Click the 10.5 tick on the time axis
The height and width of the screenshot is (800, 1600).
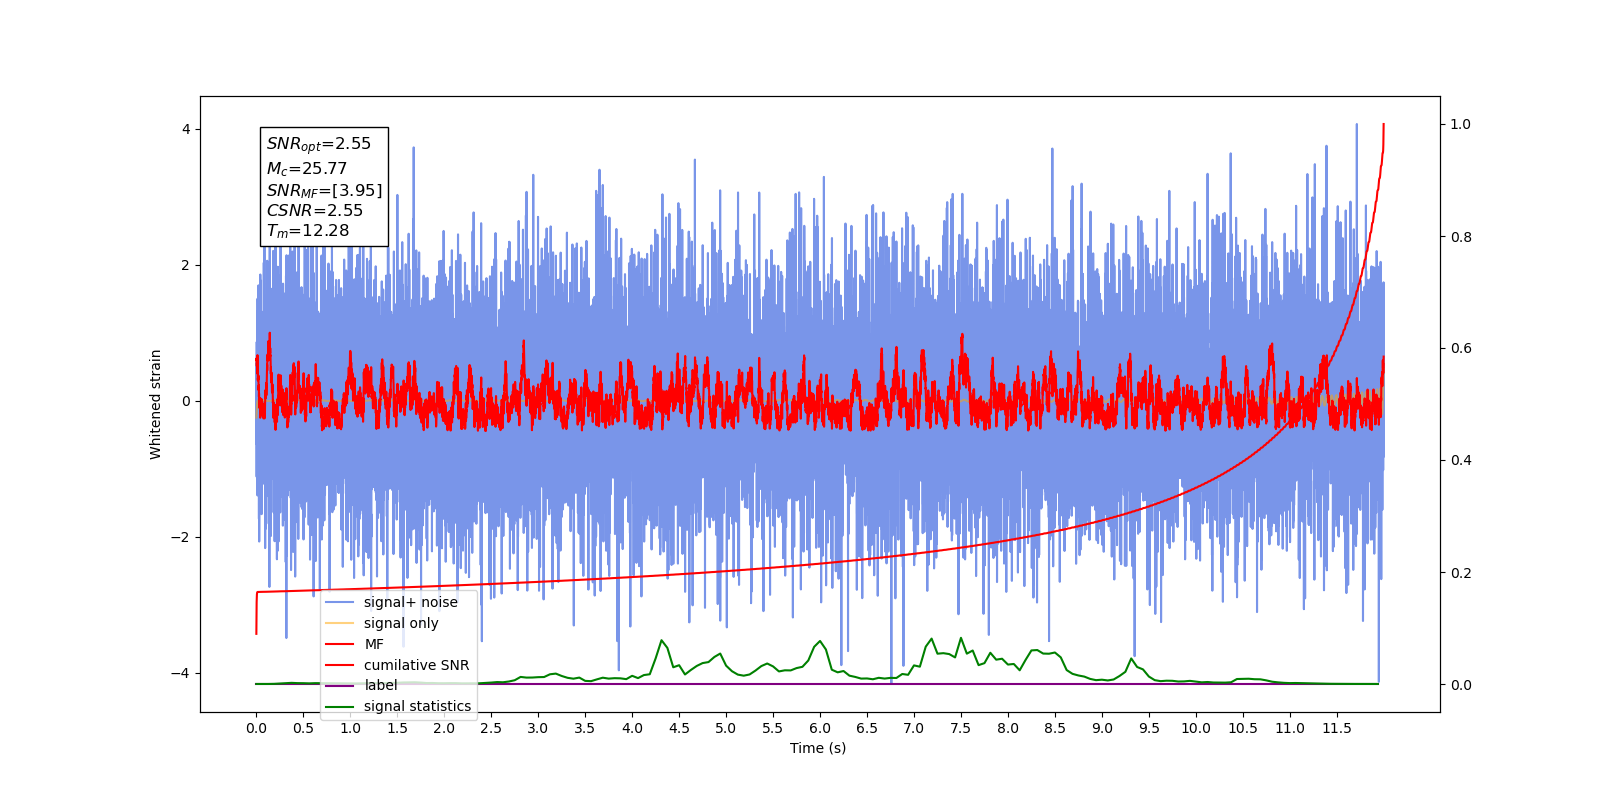pos(1243,728)
